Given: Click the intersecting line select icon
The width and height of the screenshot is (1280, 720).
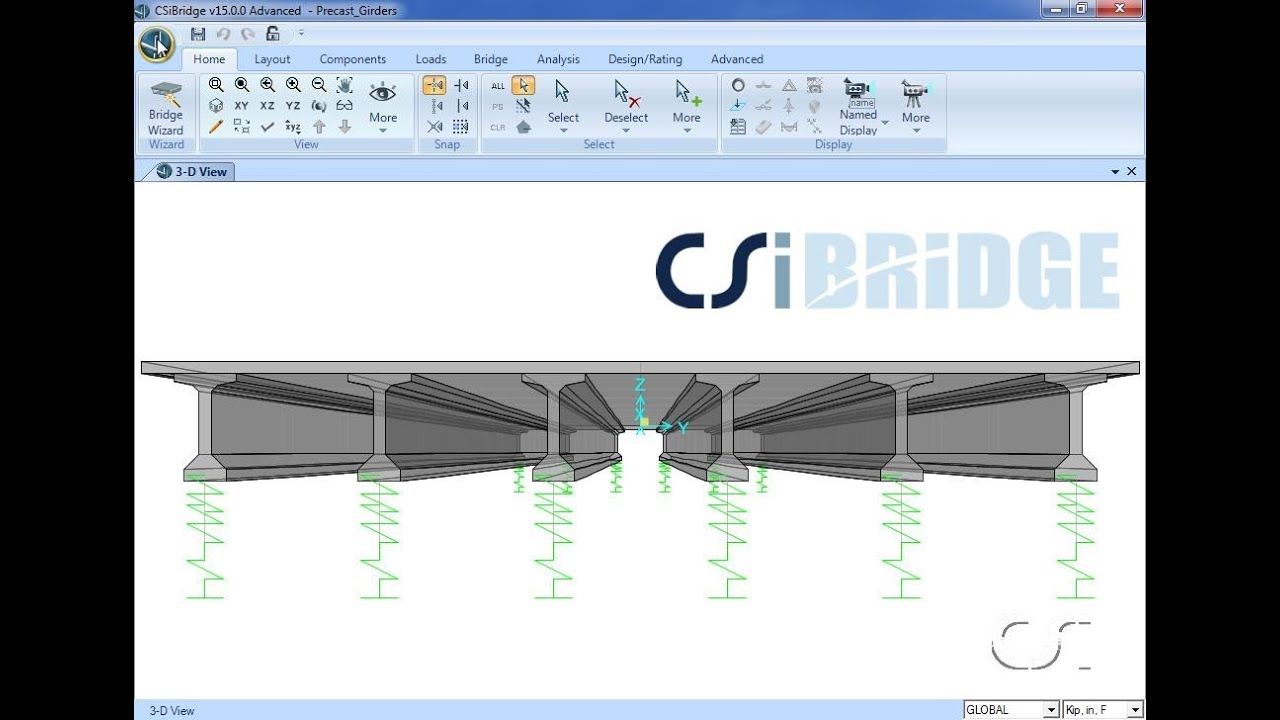Looking at the screenshot, I should [523, 106].
